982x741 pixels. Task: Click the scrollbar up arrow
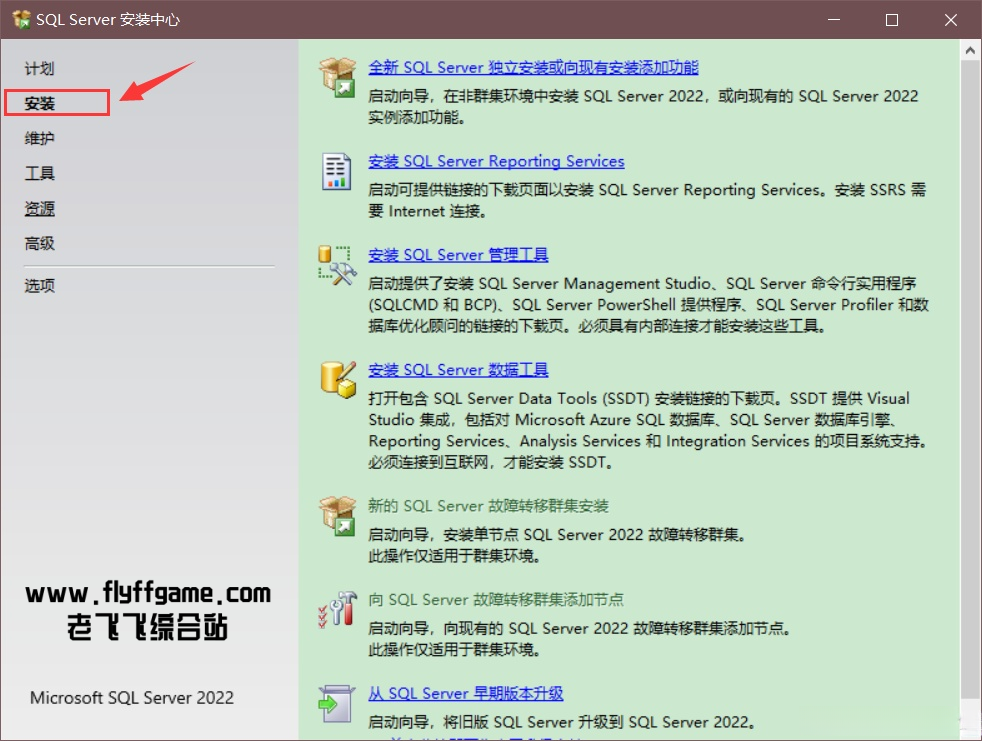[x=970, y=50]
